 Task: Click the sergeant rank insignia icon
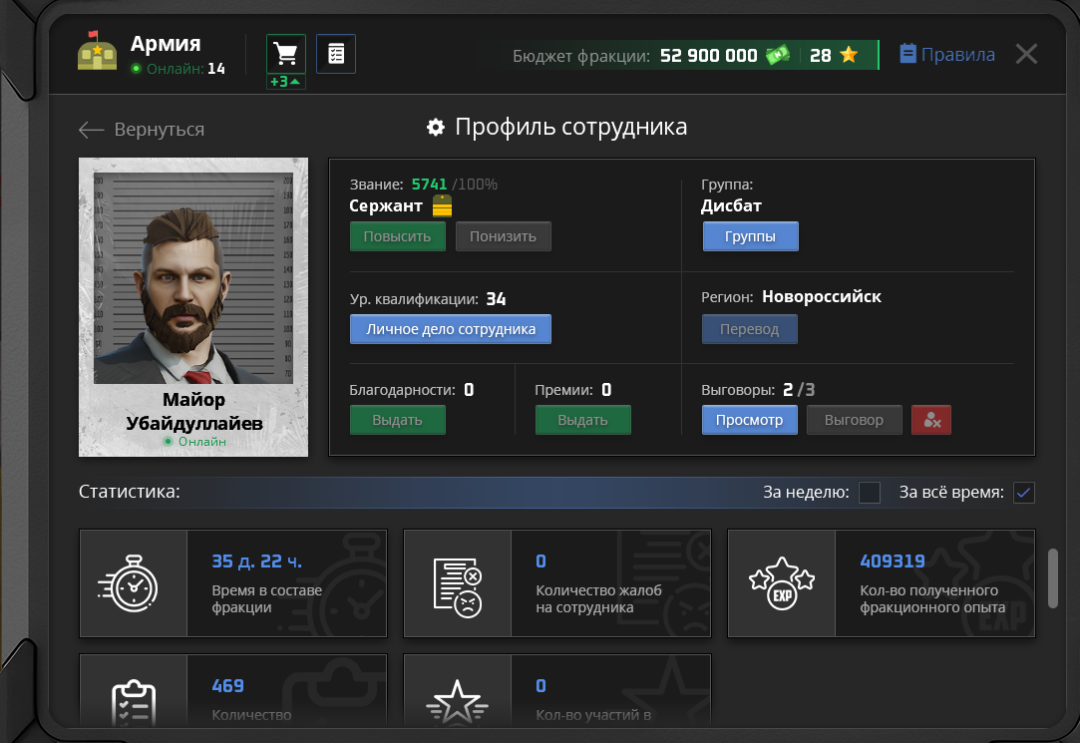(x=441, y=207)
